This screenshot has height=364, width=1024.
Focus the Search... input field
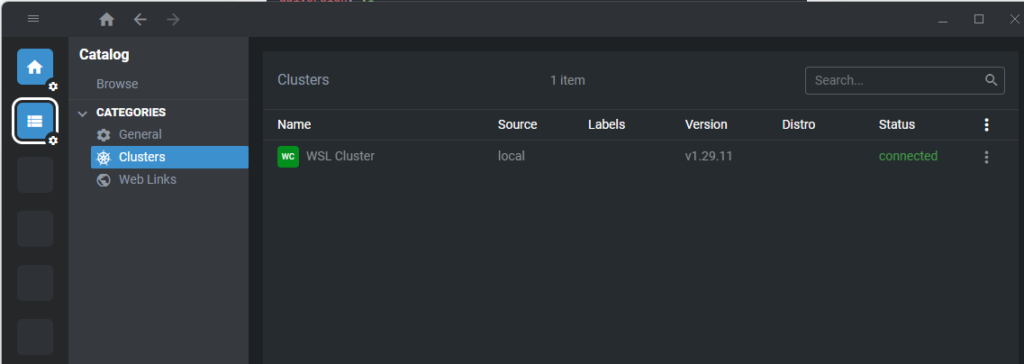tap(896, 80)
